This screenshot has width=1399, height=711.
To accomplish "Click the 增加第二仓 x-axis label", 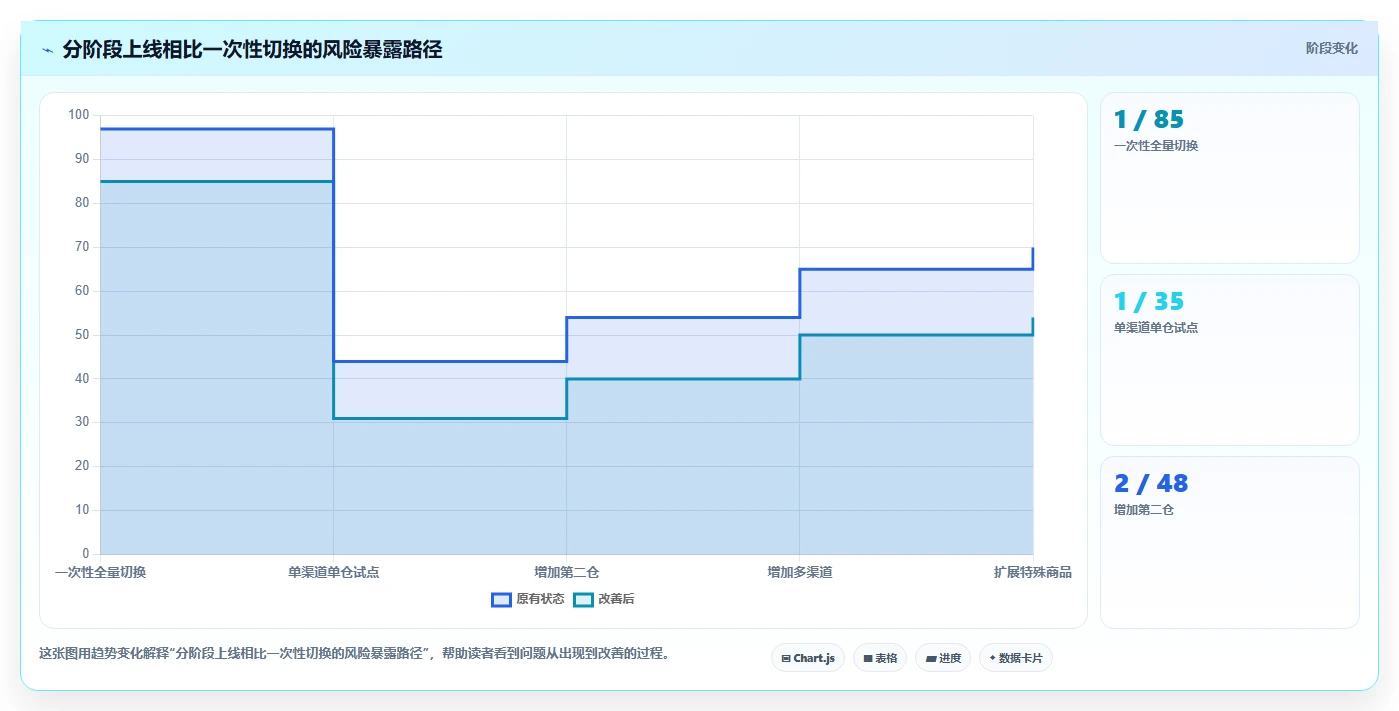I will point(566,572).
